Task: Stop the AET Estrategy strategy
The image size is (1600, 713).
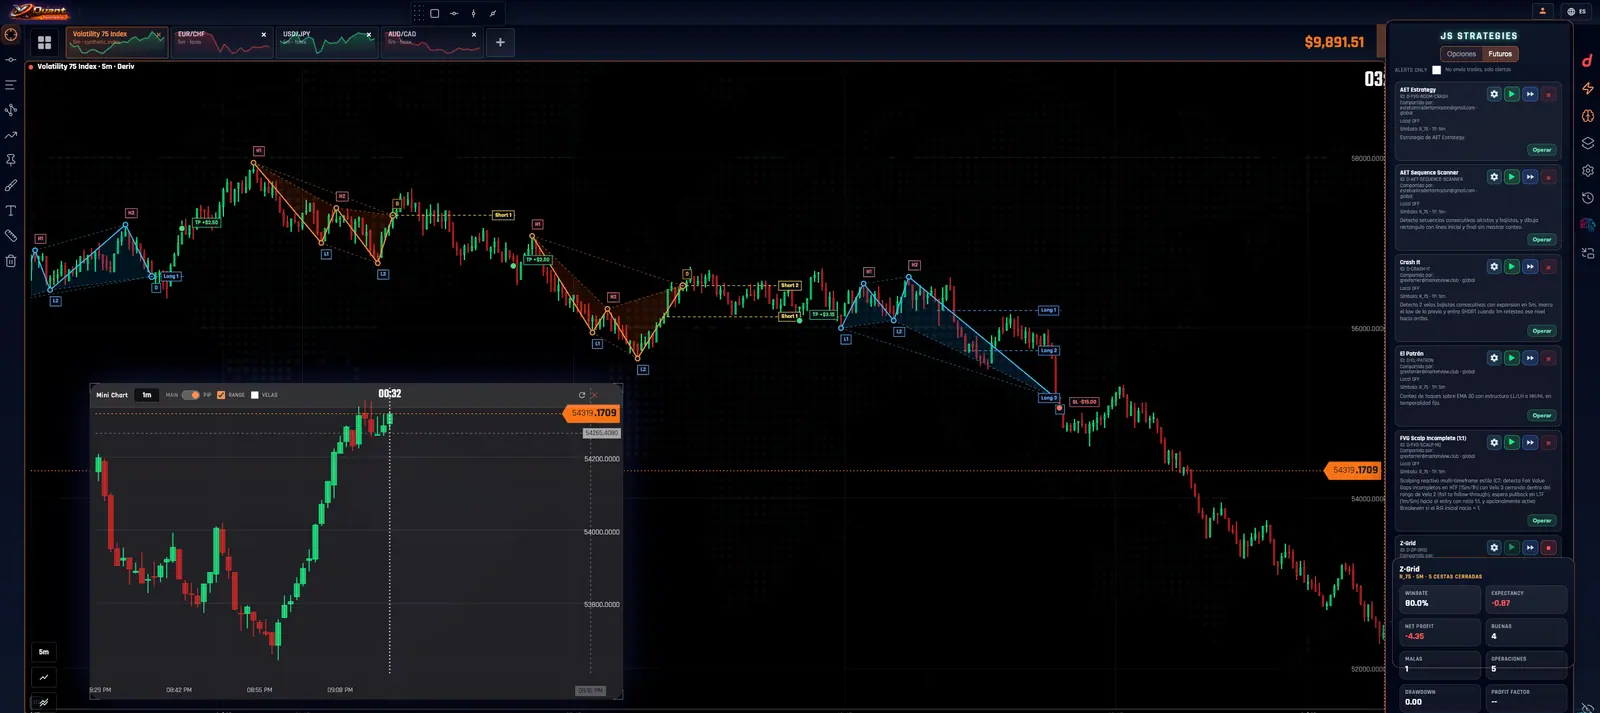Action: click(x=1548, y=94)
